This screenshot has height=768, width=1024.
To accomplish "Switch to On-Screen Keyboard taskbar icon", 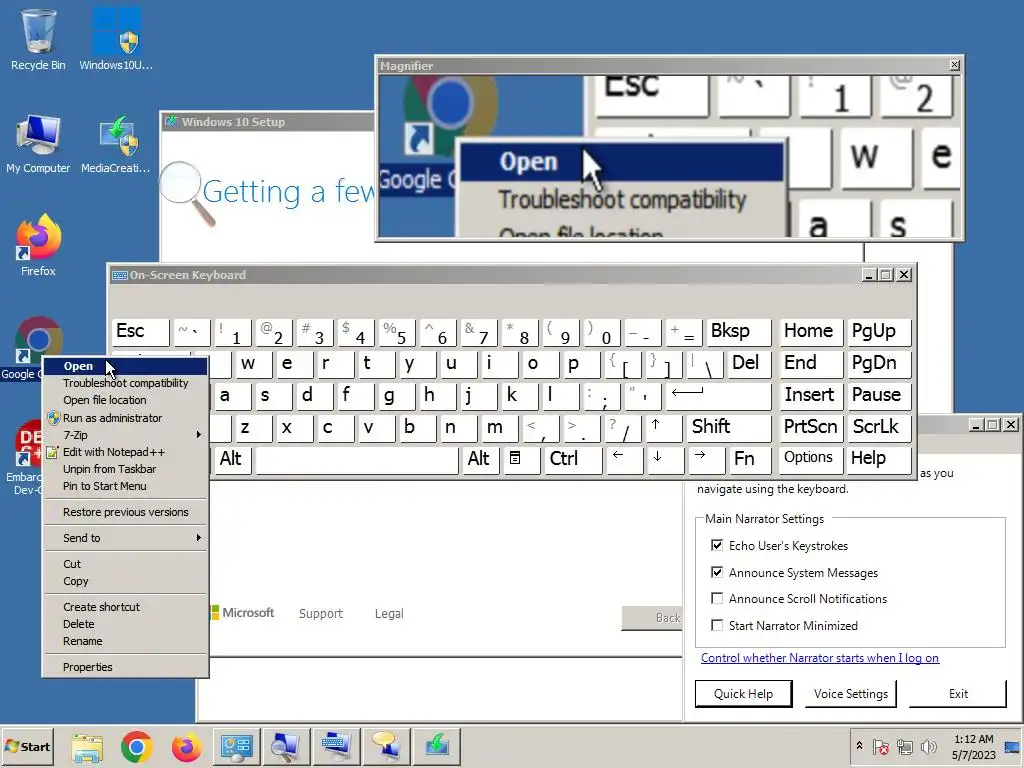I will pyautogui.click(x=336, y=747).
